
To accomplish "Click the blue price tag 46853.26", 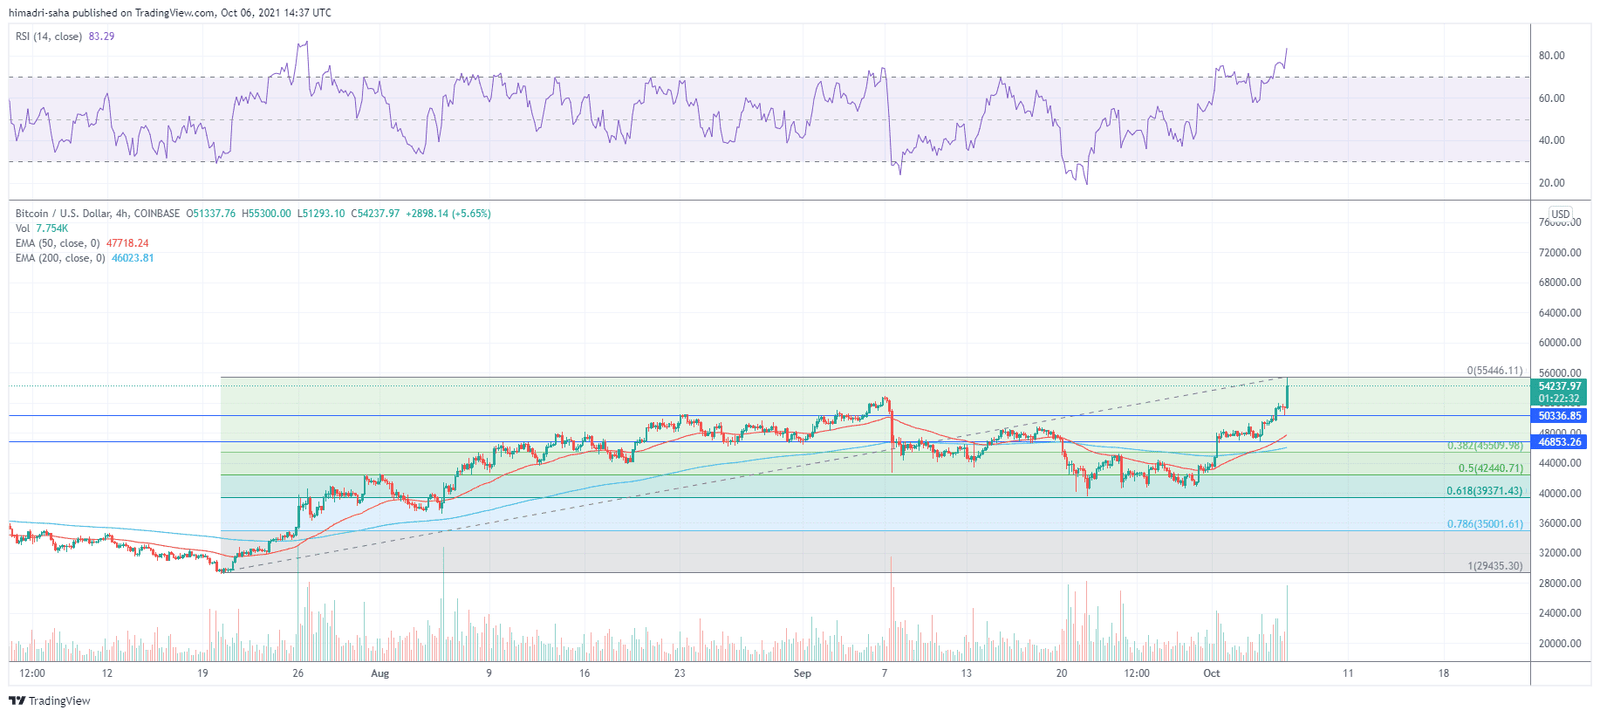I will pos(1560,441).
